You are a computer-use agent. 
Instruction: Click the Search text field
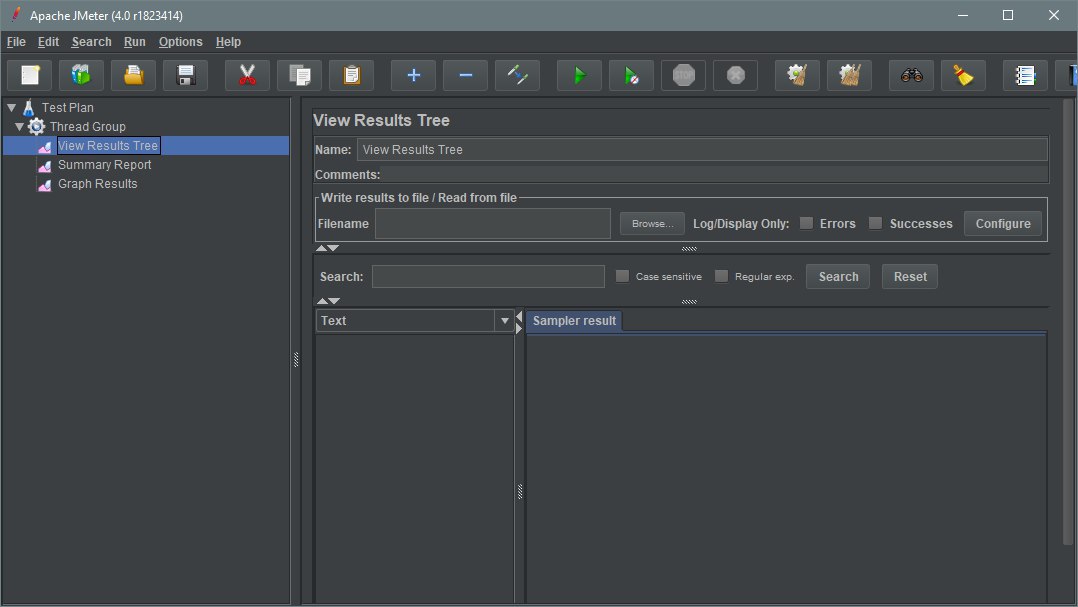488,276
